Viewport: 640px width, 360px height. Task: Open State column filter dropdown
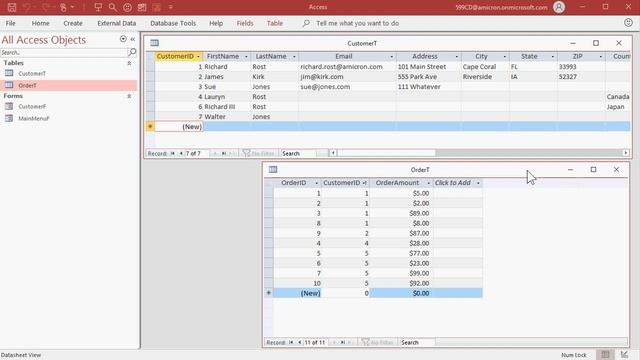(553, 56)
